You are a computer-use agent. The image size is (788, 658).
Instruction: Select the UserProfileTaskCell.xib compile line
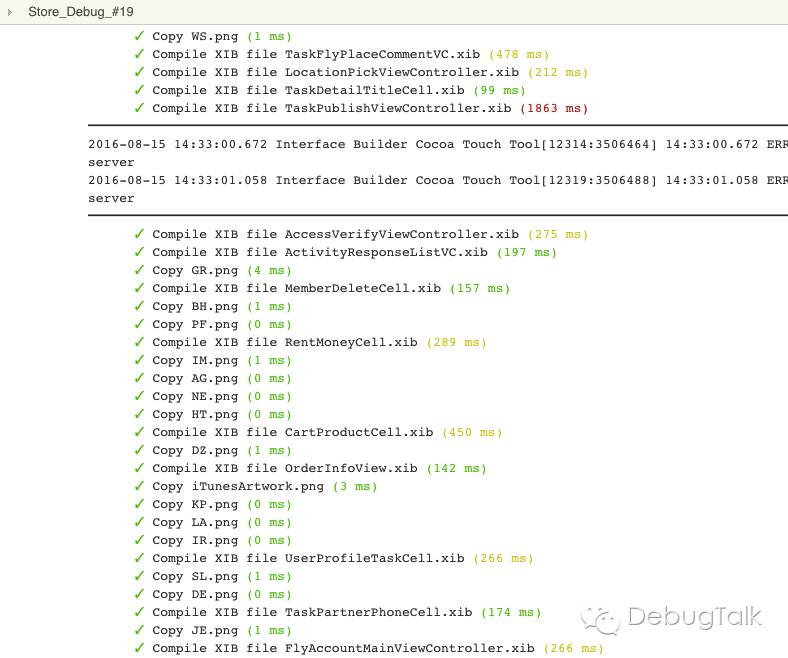coord(334,558)
